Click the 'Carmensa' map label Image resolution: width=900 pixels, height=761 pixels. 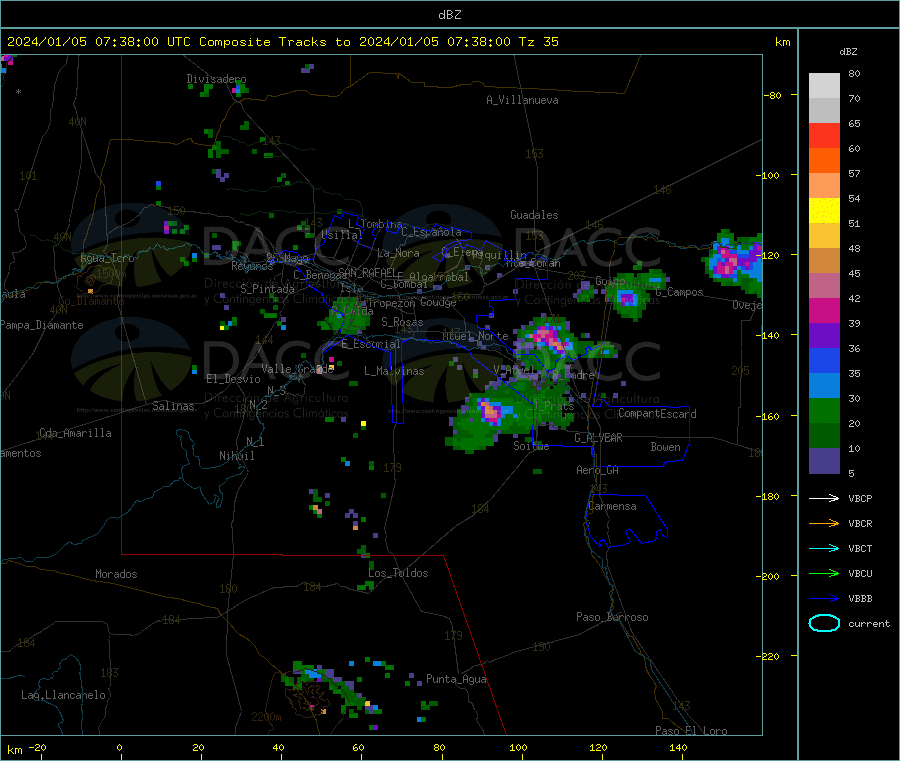pyautogui.click(x=612, y=506)
